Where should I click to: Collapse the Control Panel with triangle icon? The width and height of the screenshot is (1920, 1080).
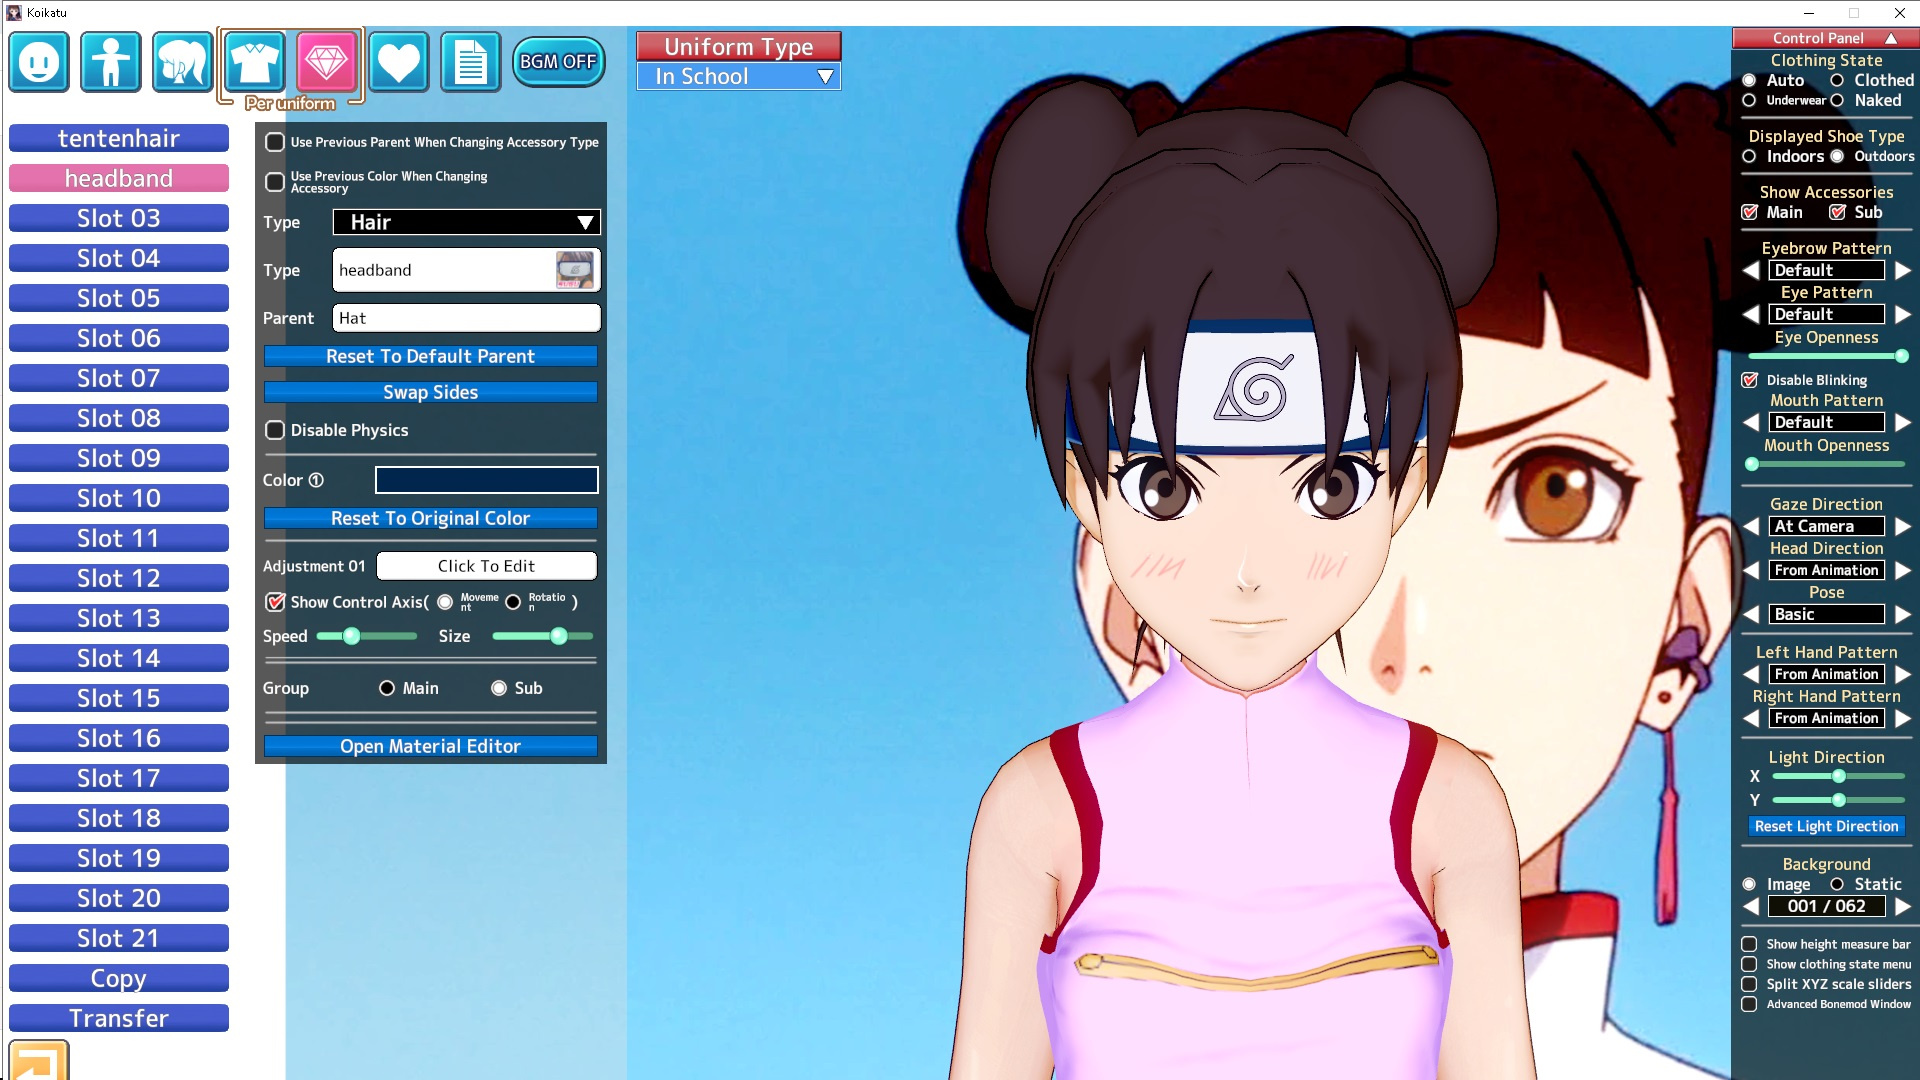[x=1891, y=38]
